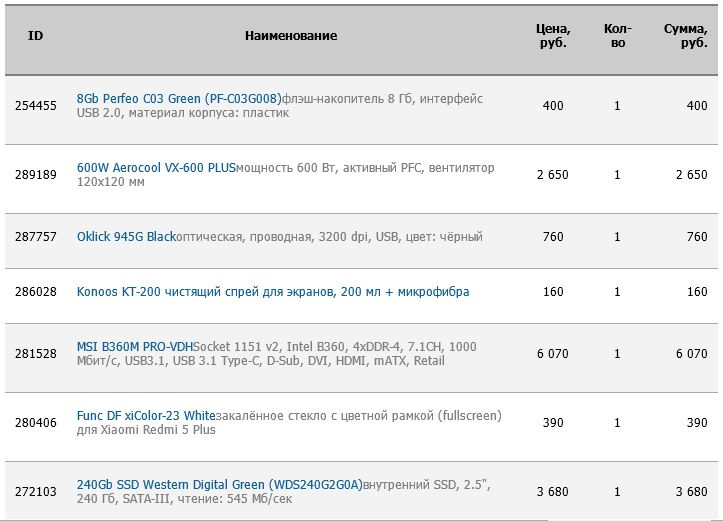The height and width of the screenshot is (521, 723).
Task: Click the description 'Socket 1151 v2, Intel B360'
Action: [x=269, y=347]
